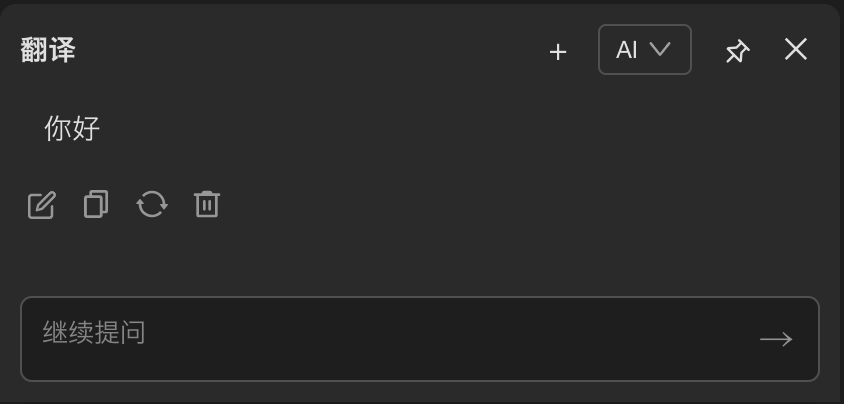
Task: Send the follow-up question arrow
Action: point(776,339)
